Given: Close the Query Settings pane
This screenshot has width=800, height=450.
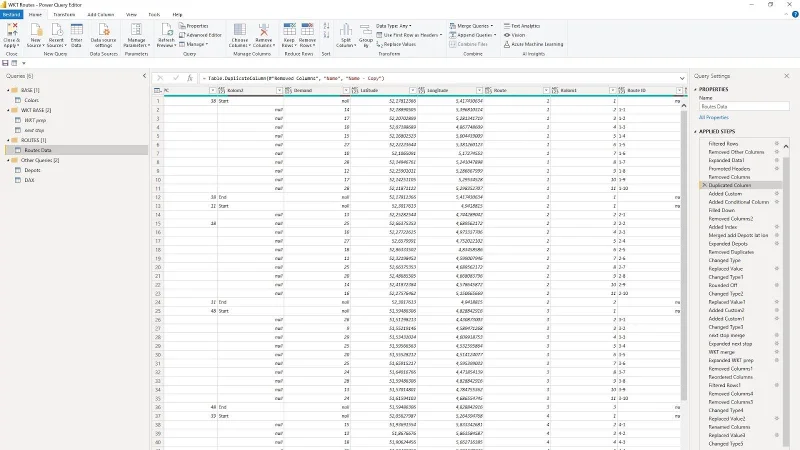Looking at the screenshot, I should 786,76.
